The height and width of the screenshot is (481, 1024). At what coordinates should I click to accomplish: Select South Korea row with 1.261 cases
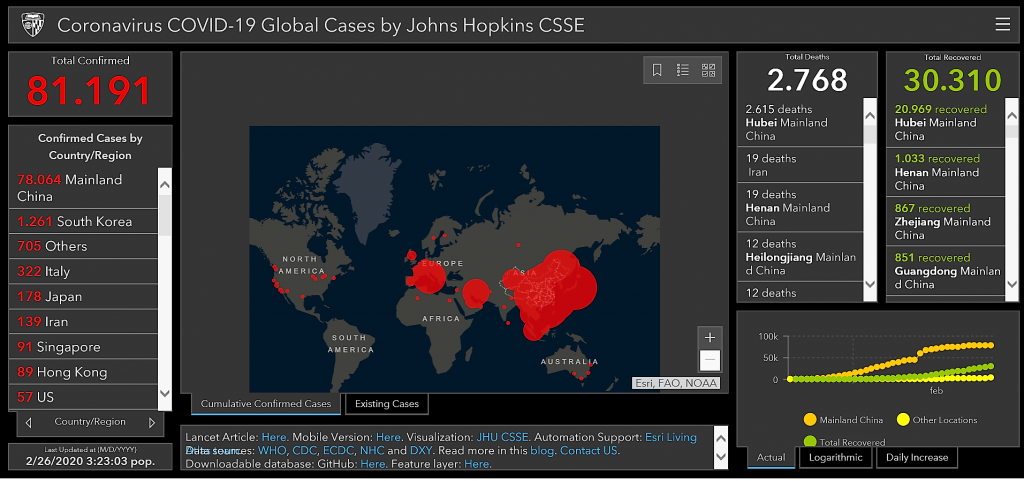tap(83, 221)
